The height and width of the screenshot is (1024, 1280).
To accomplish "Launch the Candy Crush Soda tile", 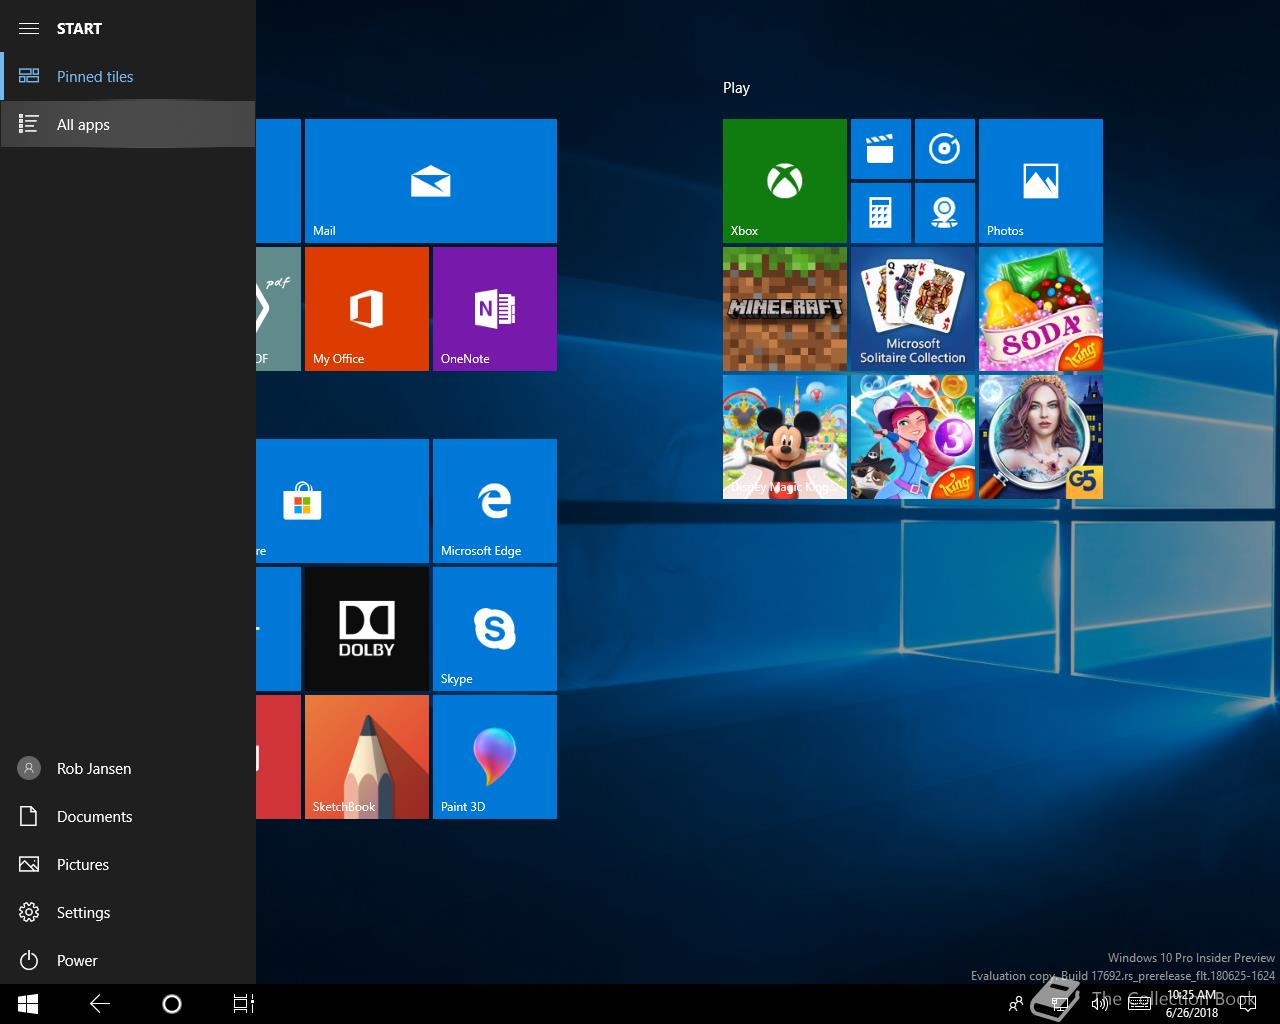I will coord(1040,308).
